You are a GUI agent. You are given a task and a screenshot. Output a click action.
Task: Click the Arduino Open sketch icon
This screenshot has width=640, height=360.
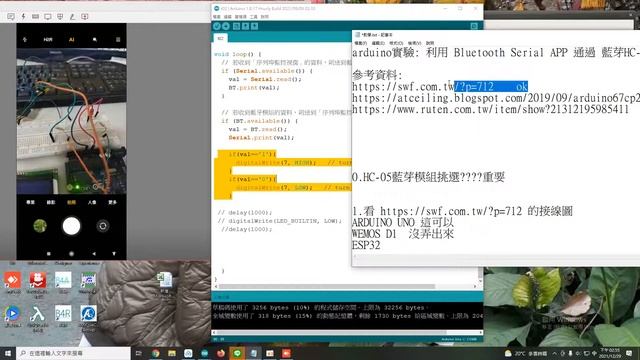click(245, 26)
